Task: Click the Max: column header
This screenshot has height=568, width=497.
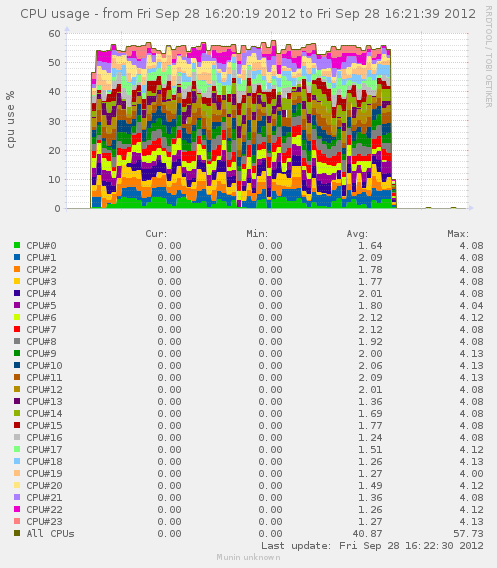Action: 458,234
